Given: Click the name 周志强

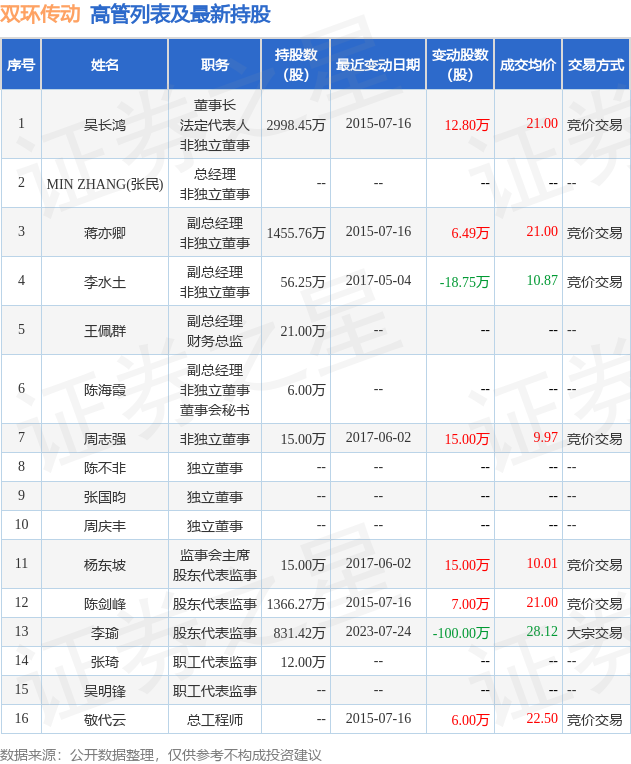Looking at the screenshot, I should click(x=105, y=439).
